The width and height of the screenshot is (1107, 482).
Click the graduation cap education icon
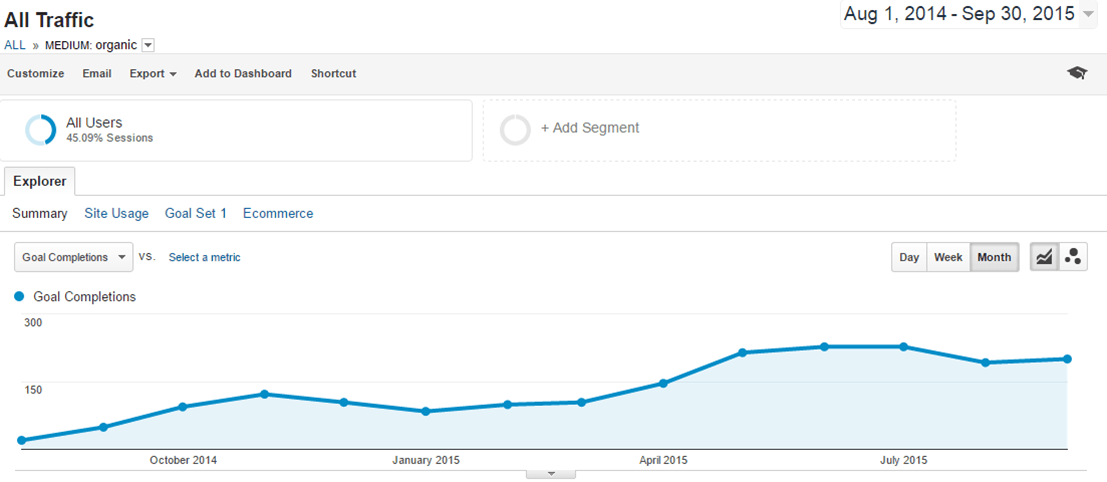click(1076, 73)
